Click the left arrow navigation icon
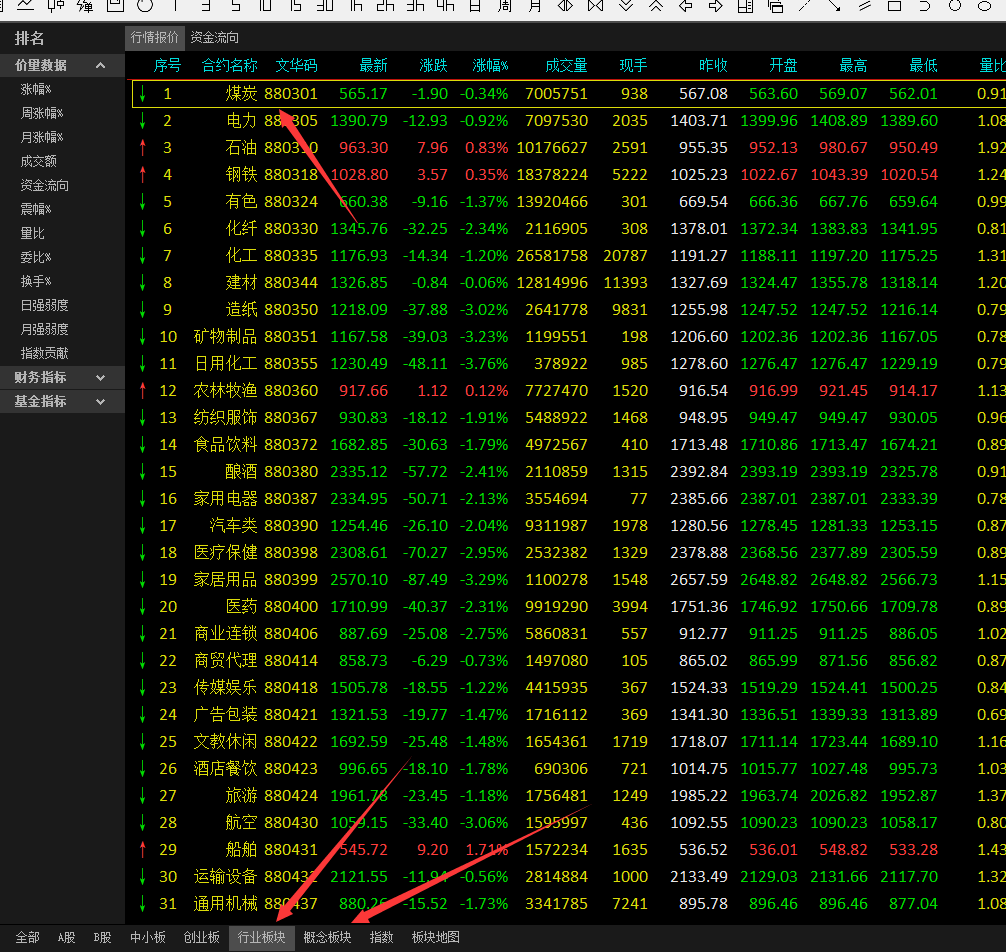This screenshot has width=1006, height=952. 685,5
